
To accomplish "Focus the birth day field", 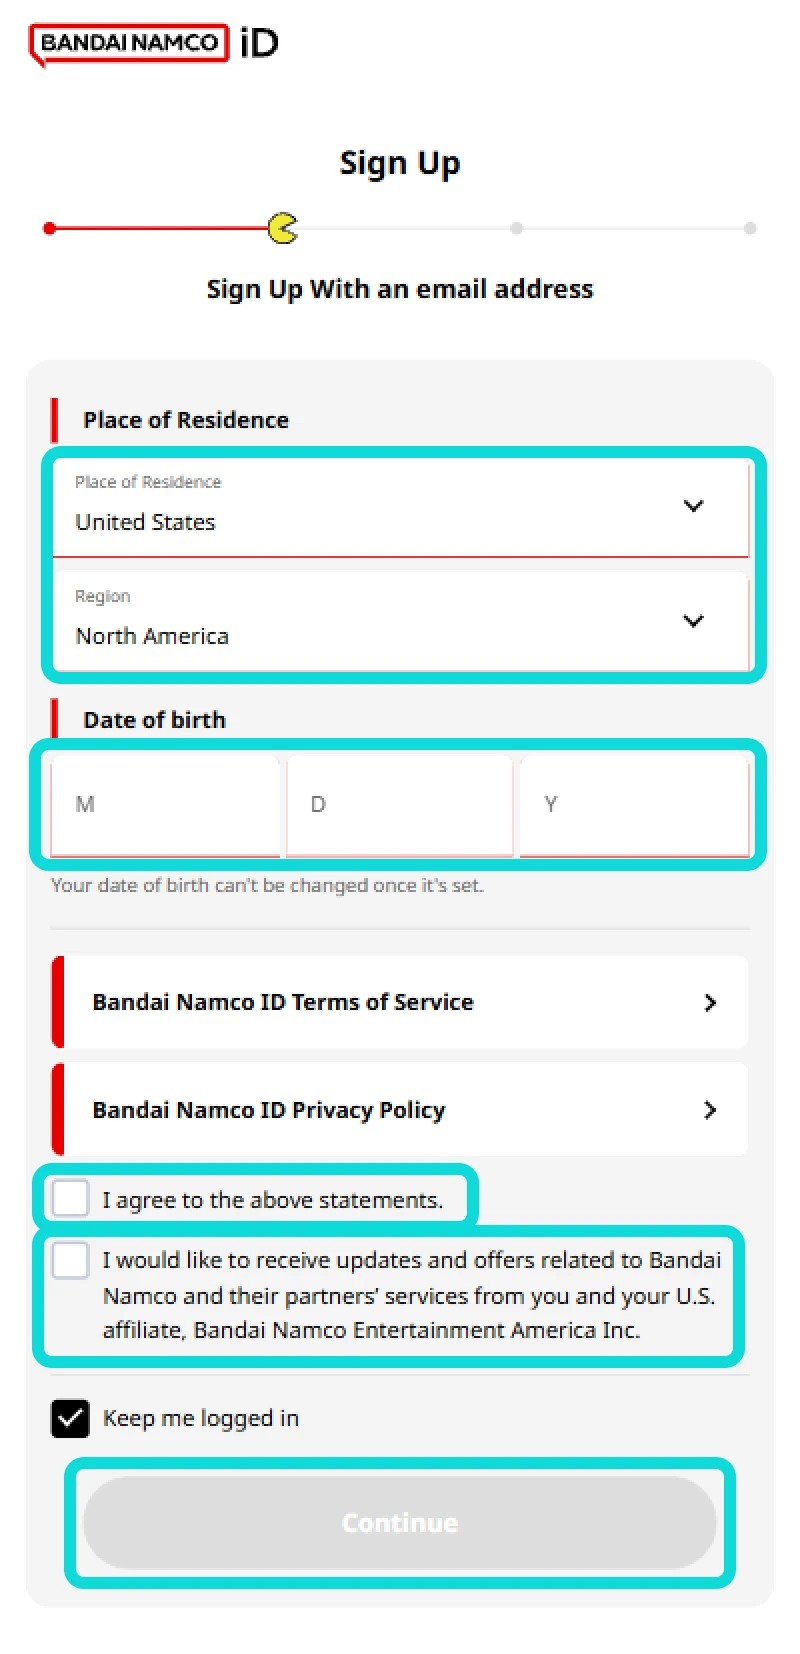I will point(399,805).
